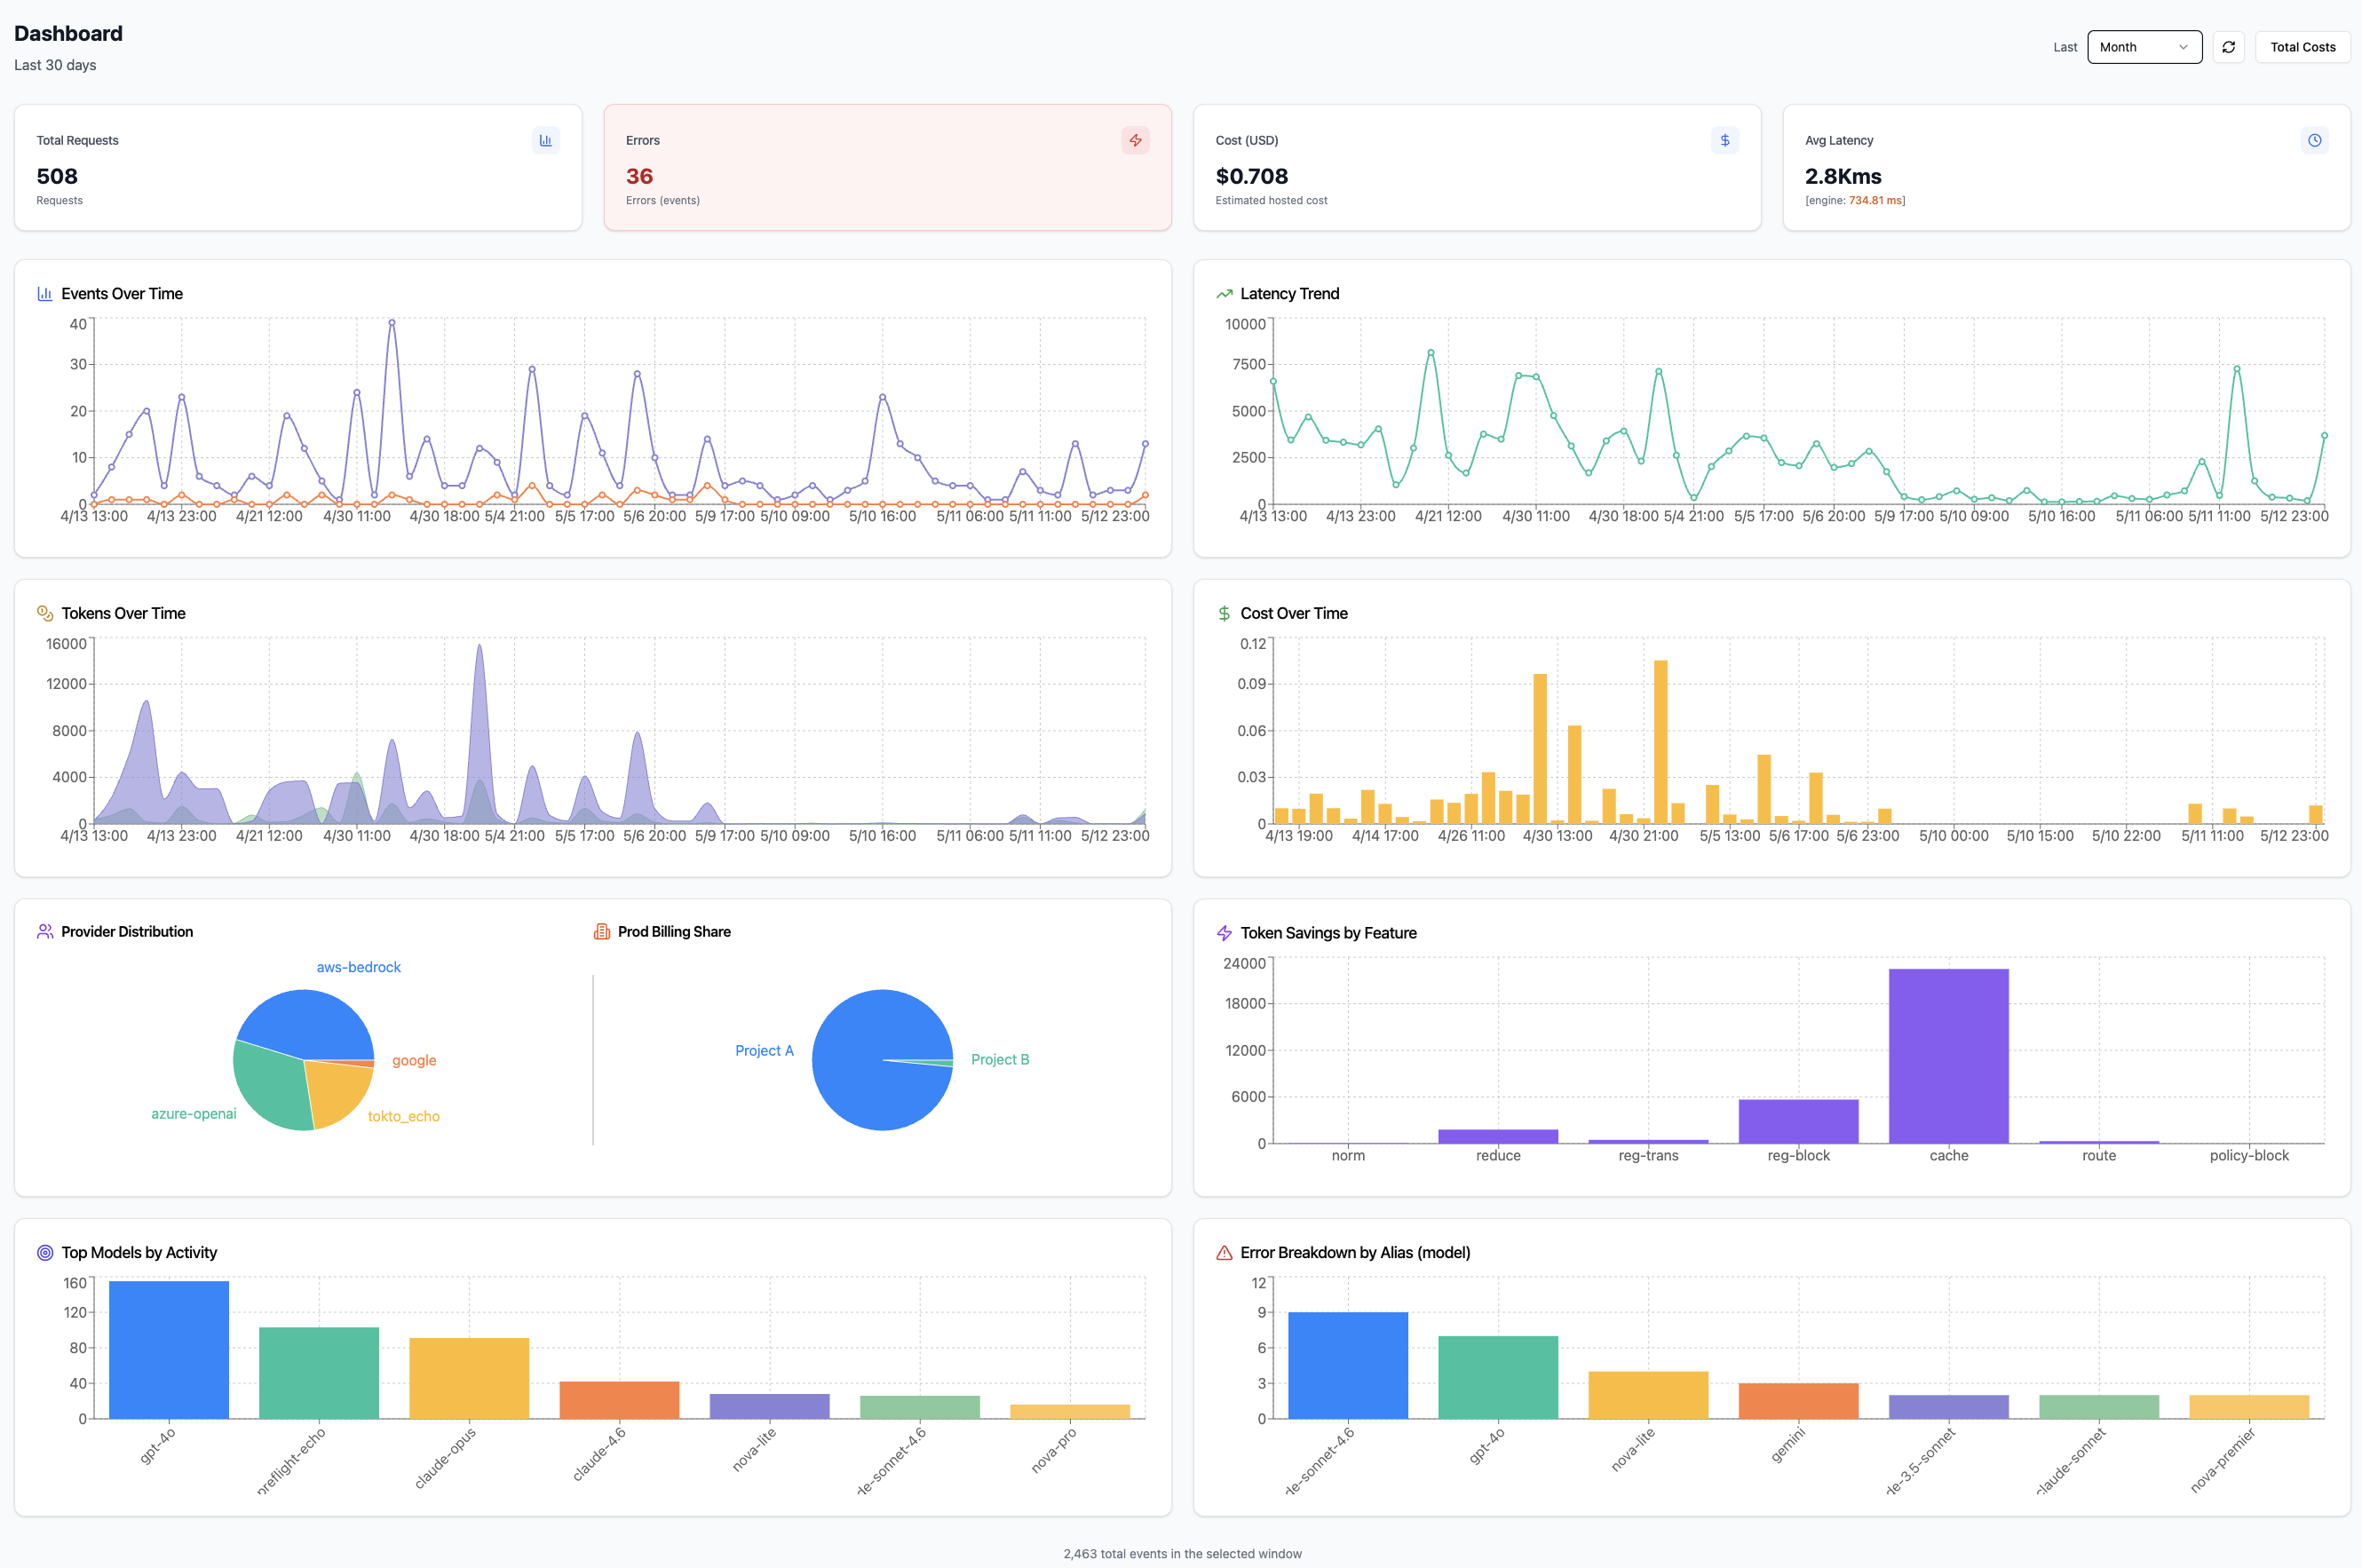Click the '$0.708' cost value
Image resolution: width=2362 pixels, height=1568 pixels.
click(1251, 176)
